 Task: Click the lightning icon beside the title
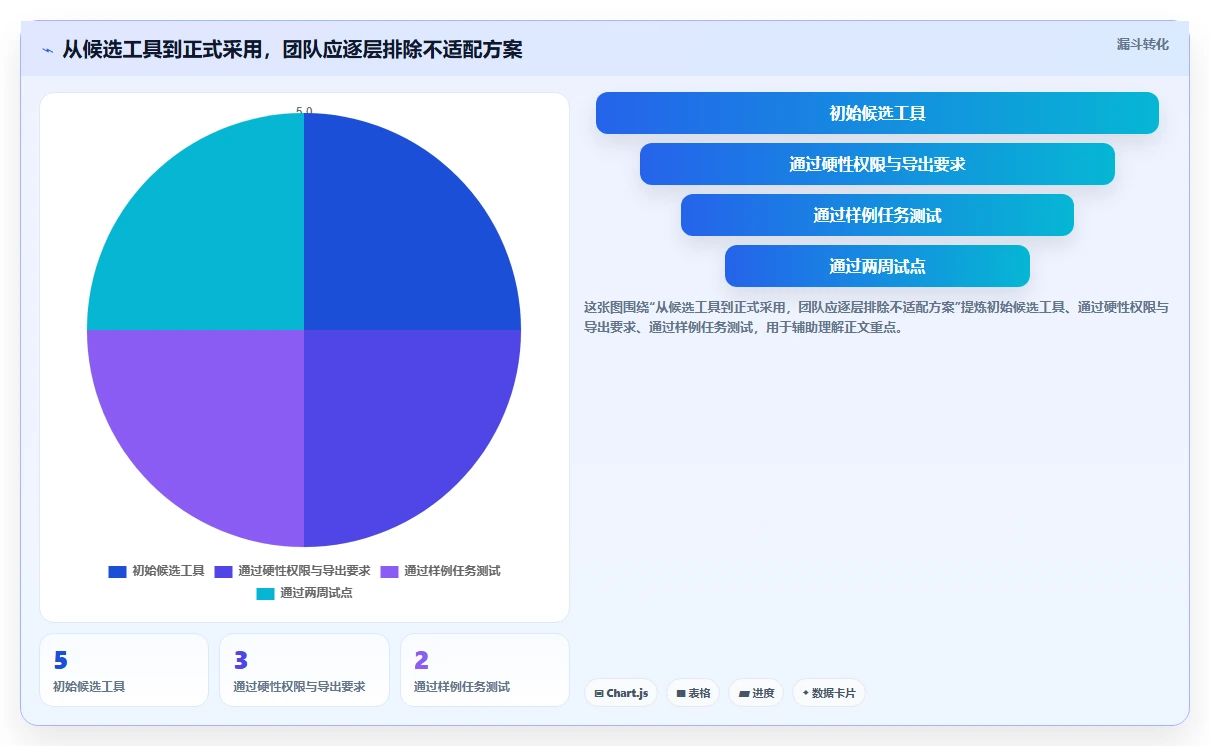click(x=47, y=50)
